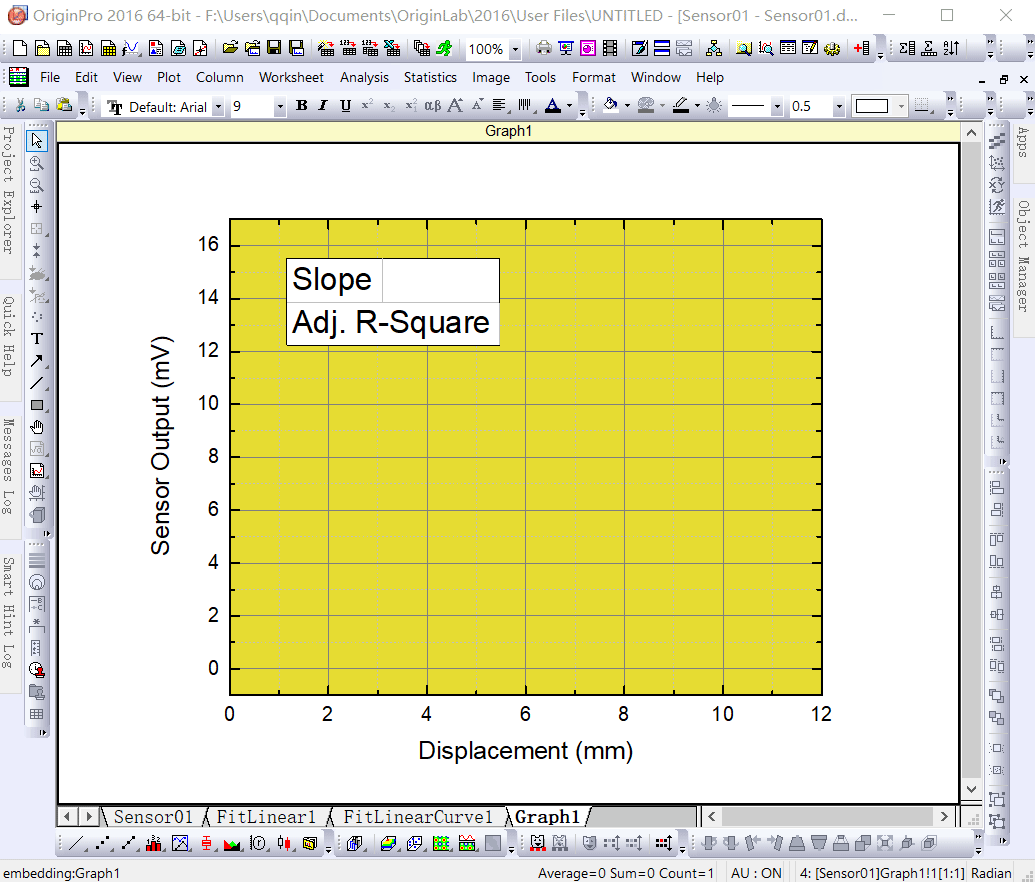Open the Code Builder gear icon

coord(832,48)
